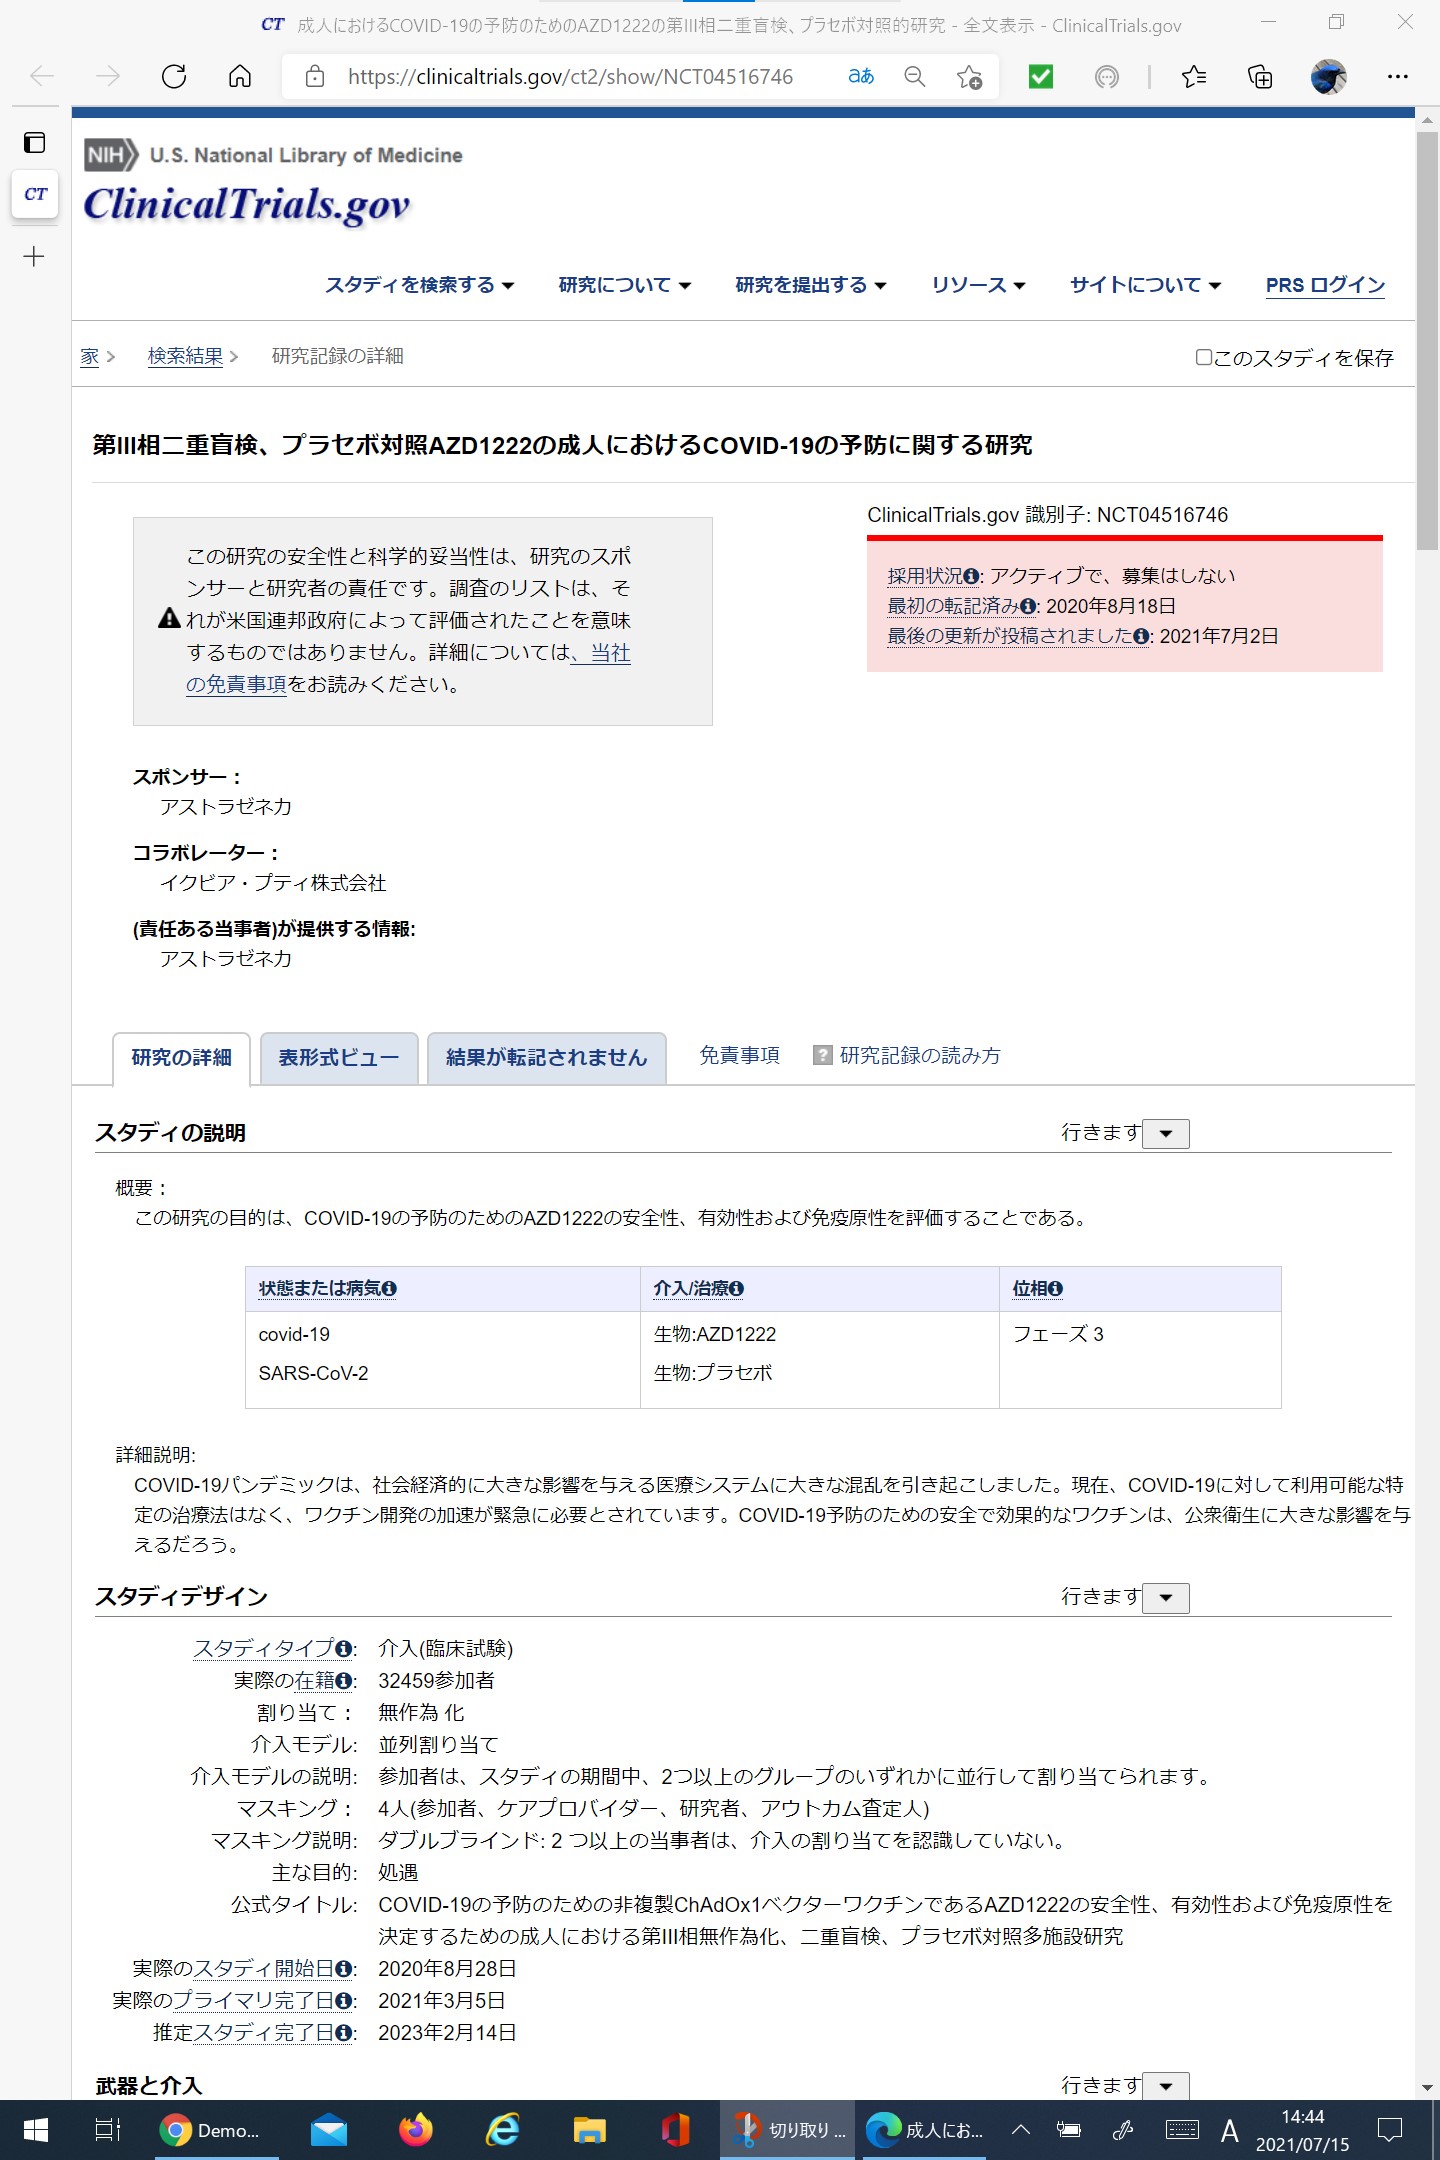Open the Windows notification center icon
This screenshot has height=2160, width=1440.
coord(1390,2130)
